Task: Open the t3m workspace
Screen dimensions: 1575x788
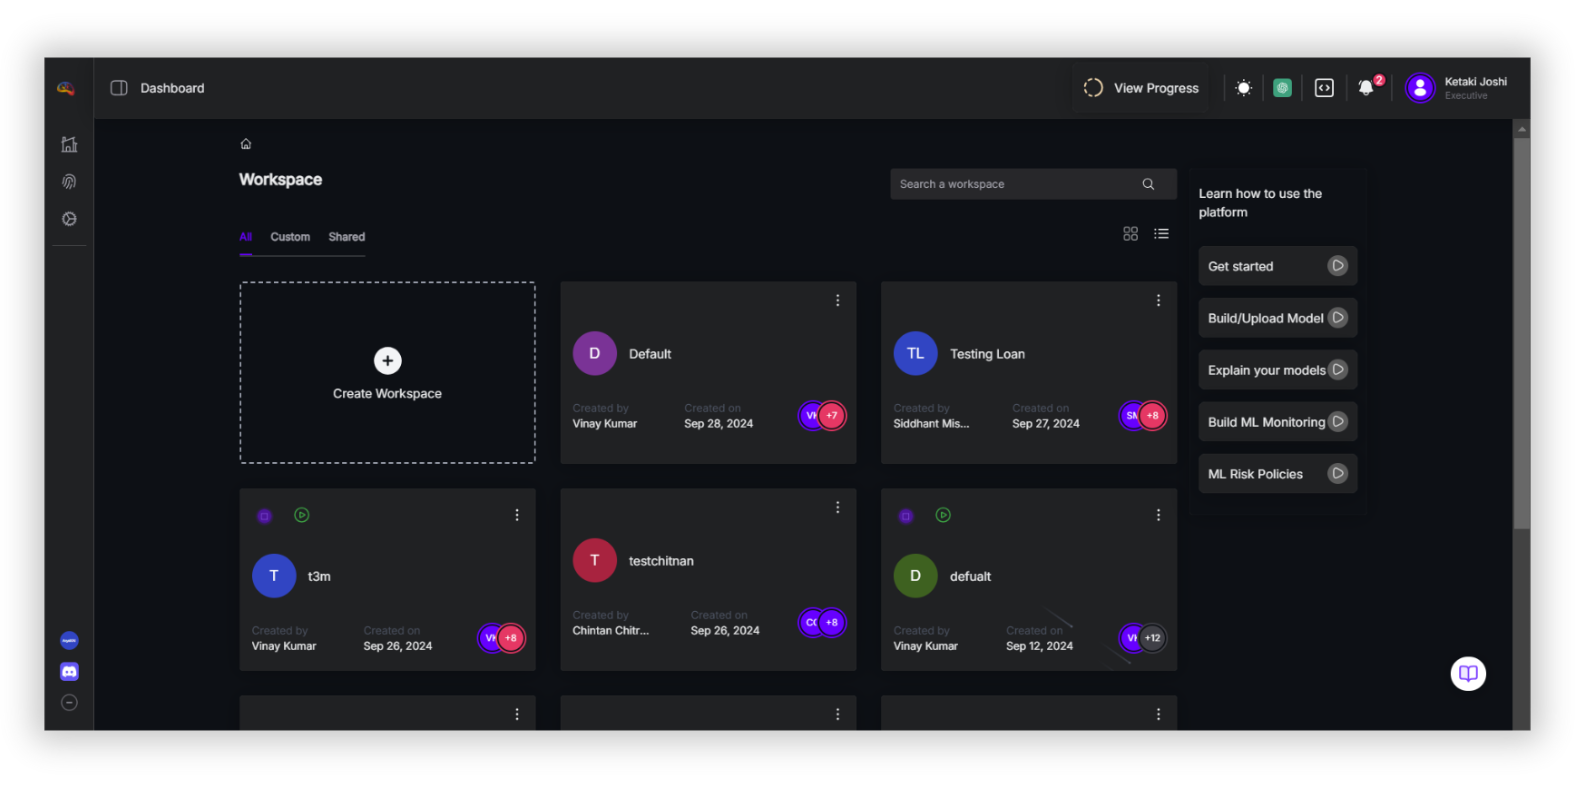Action: [x=387, y=579]
